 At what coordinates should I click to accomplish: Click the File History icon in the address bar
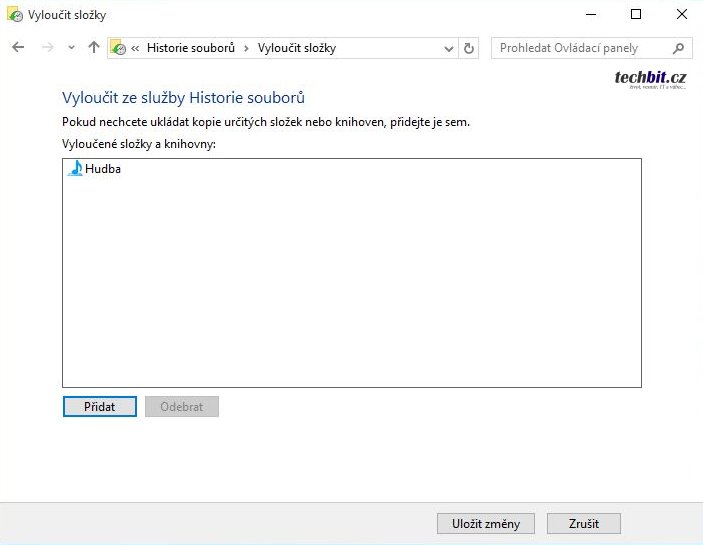coord(119,48)
